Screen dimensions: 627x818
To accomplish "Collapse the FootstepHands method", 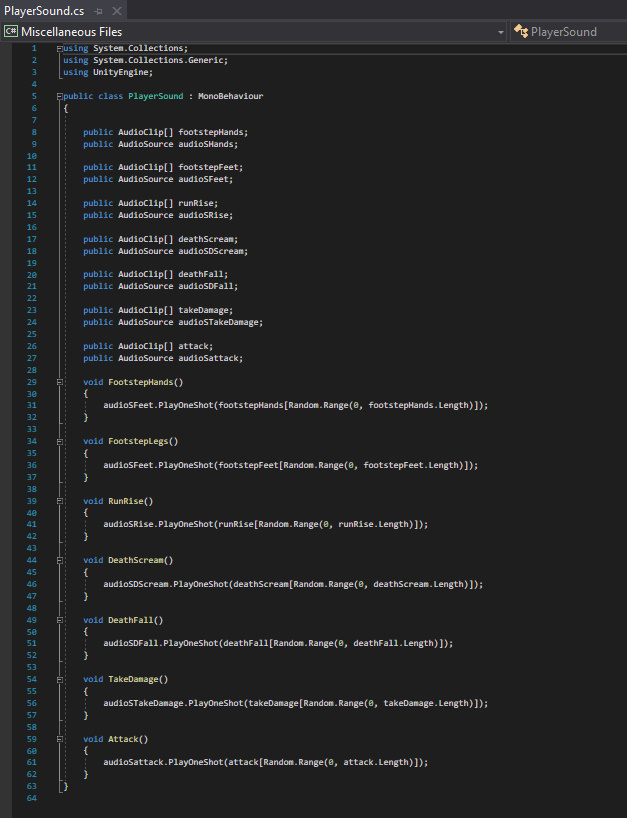I will click(59, 382).
